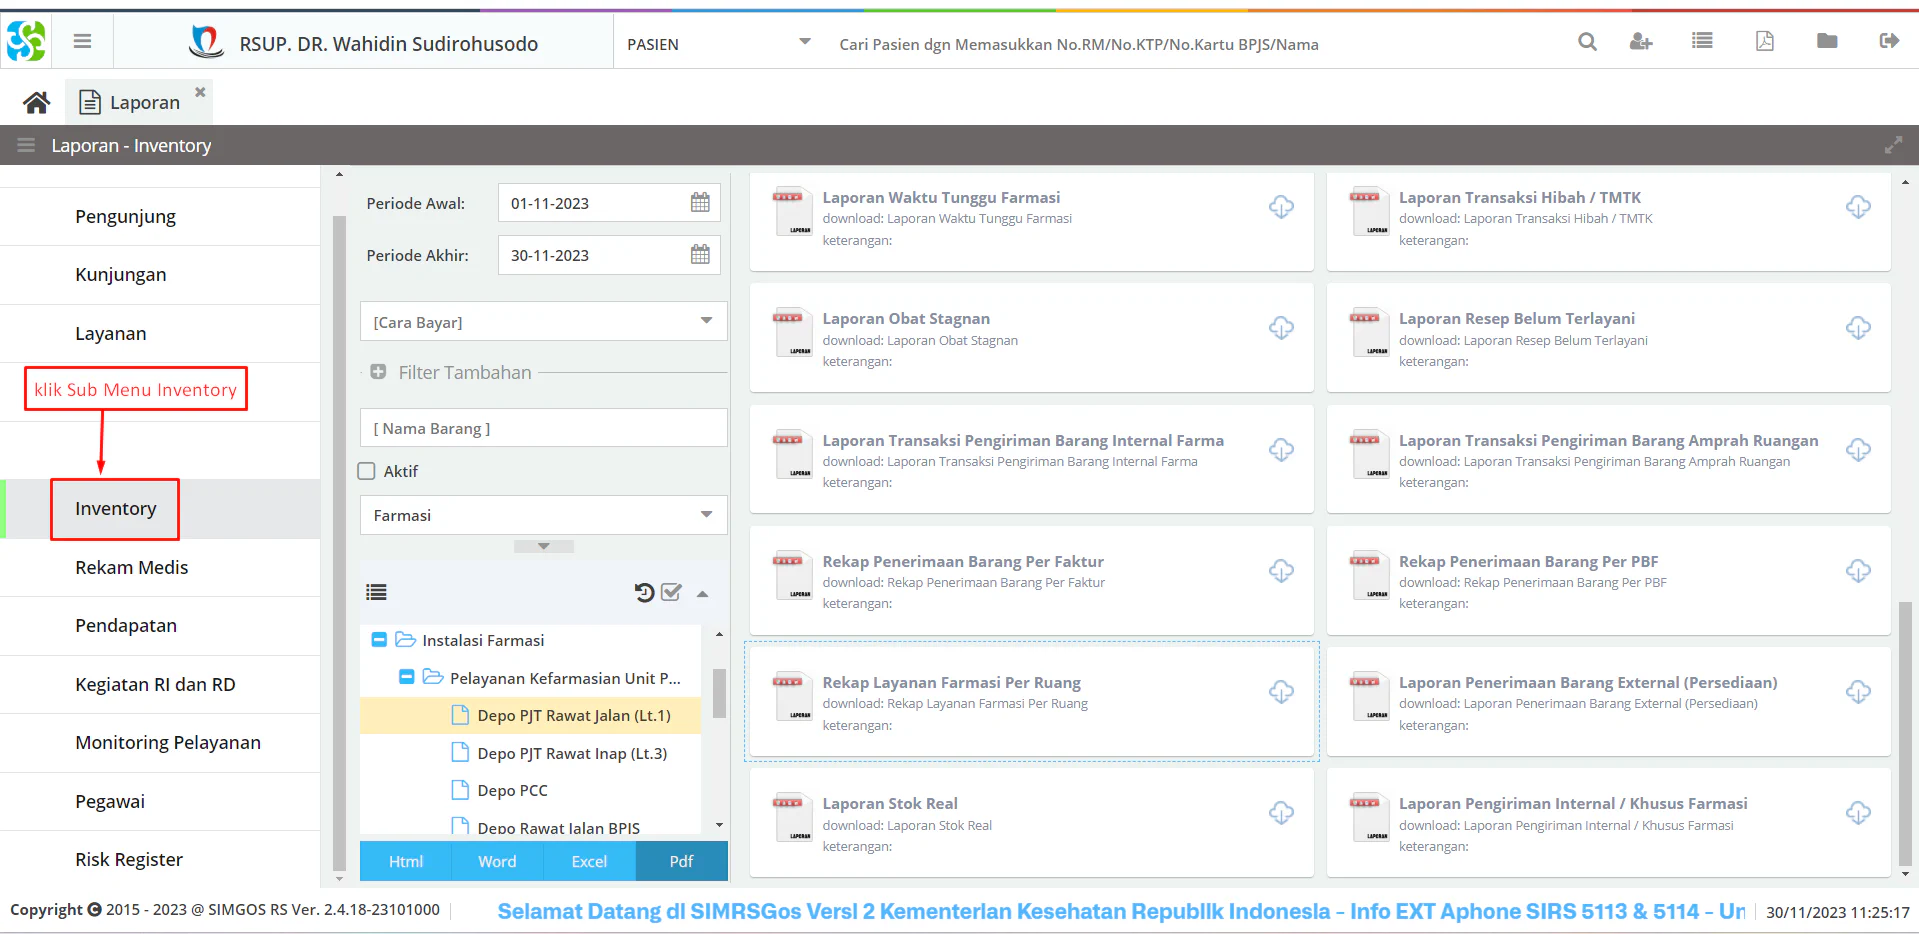
Task: Go to Home via the house icon
Action: pos(37,102)
